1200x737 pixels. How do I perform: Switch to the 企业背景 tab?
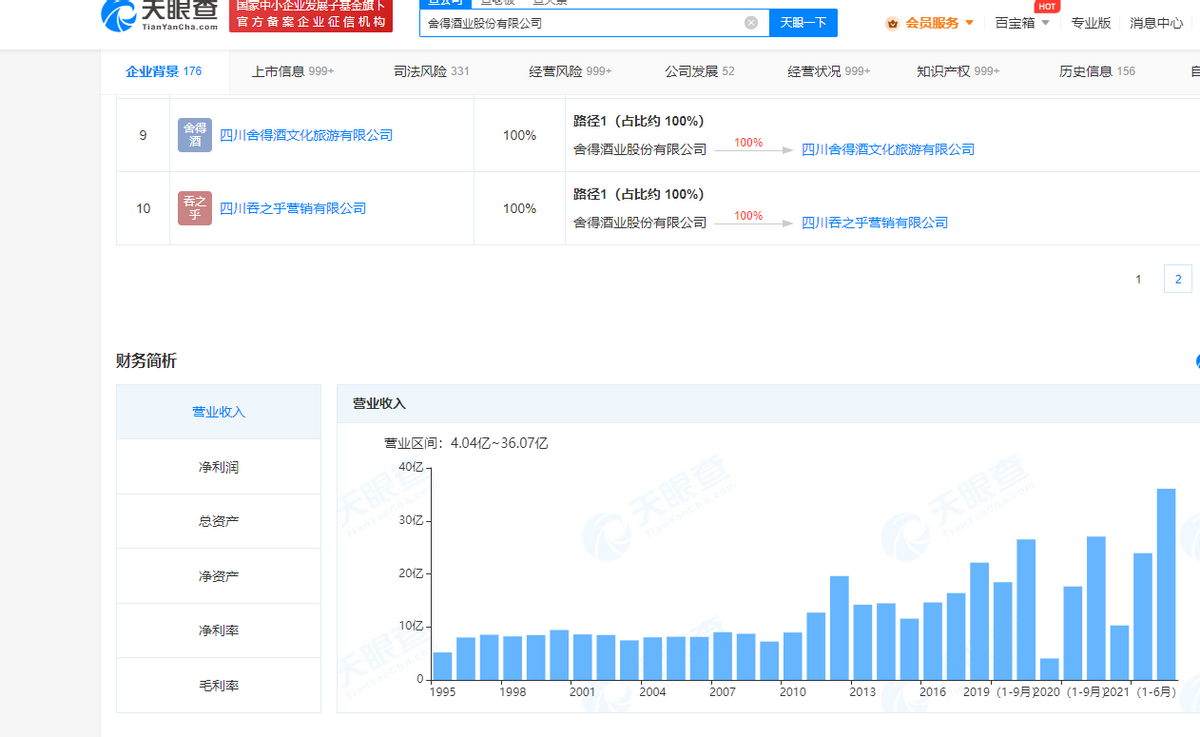[x=164, y=72]
